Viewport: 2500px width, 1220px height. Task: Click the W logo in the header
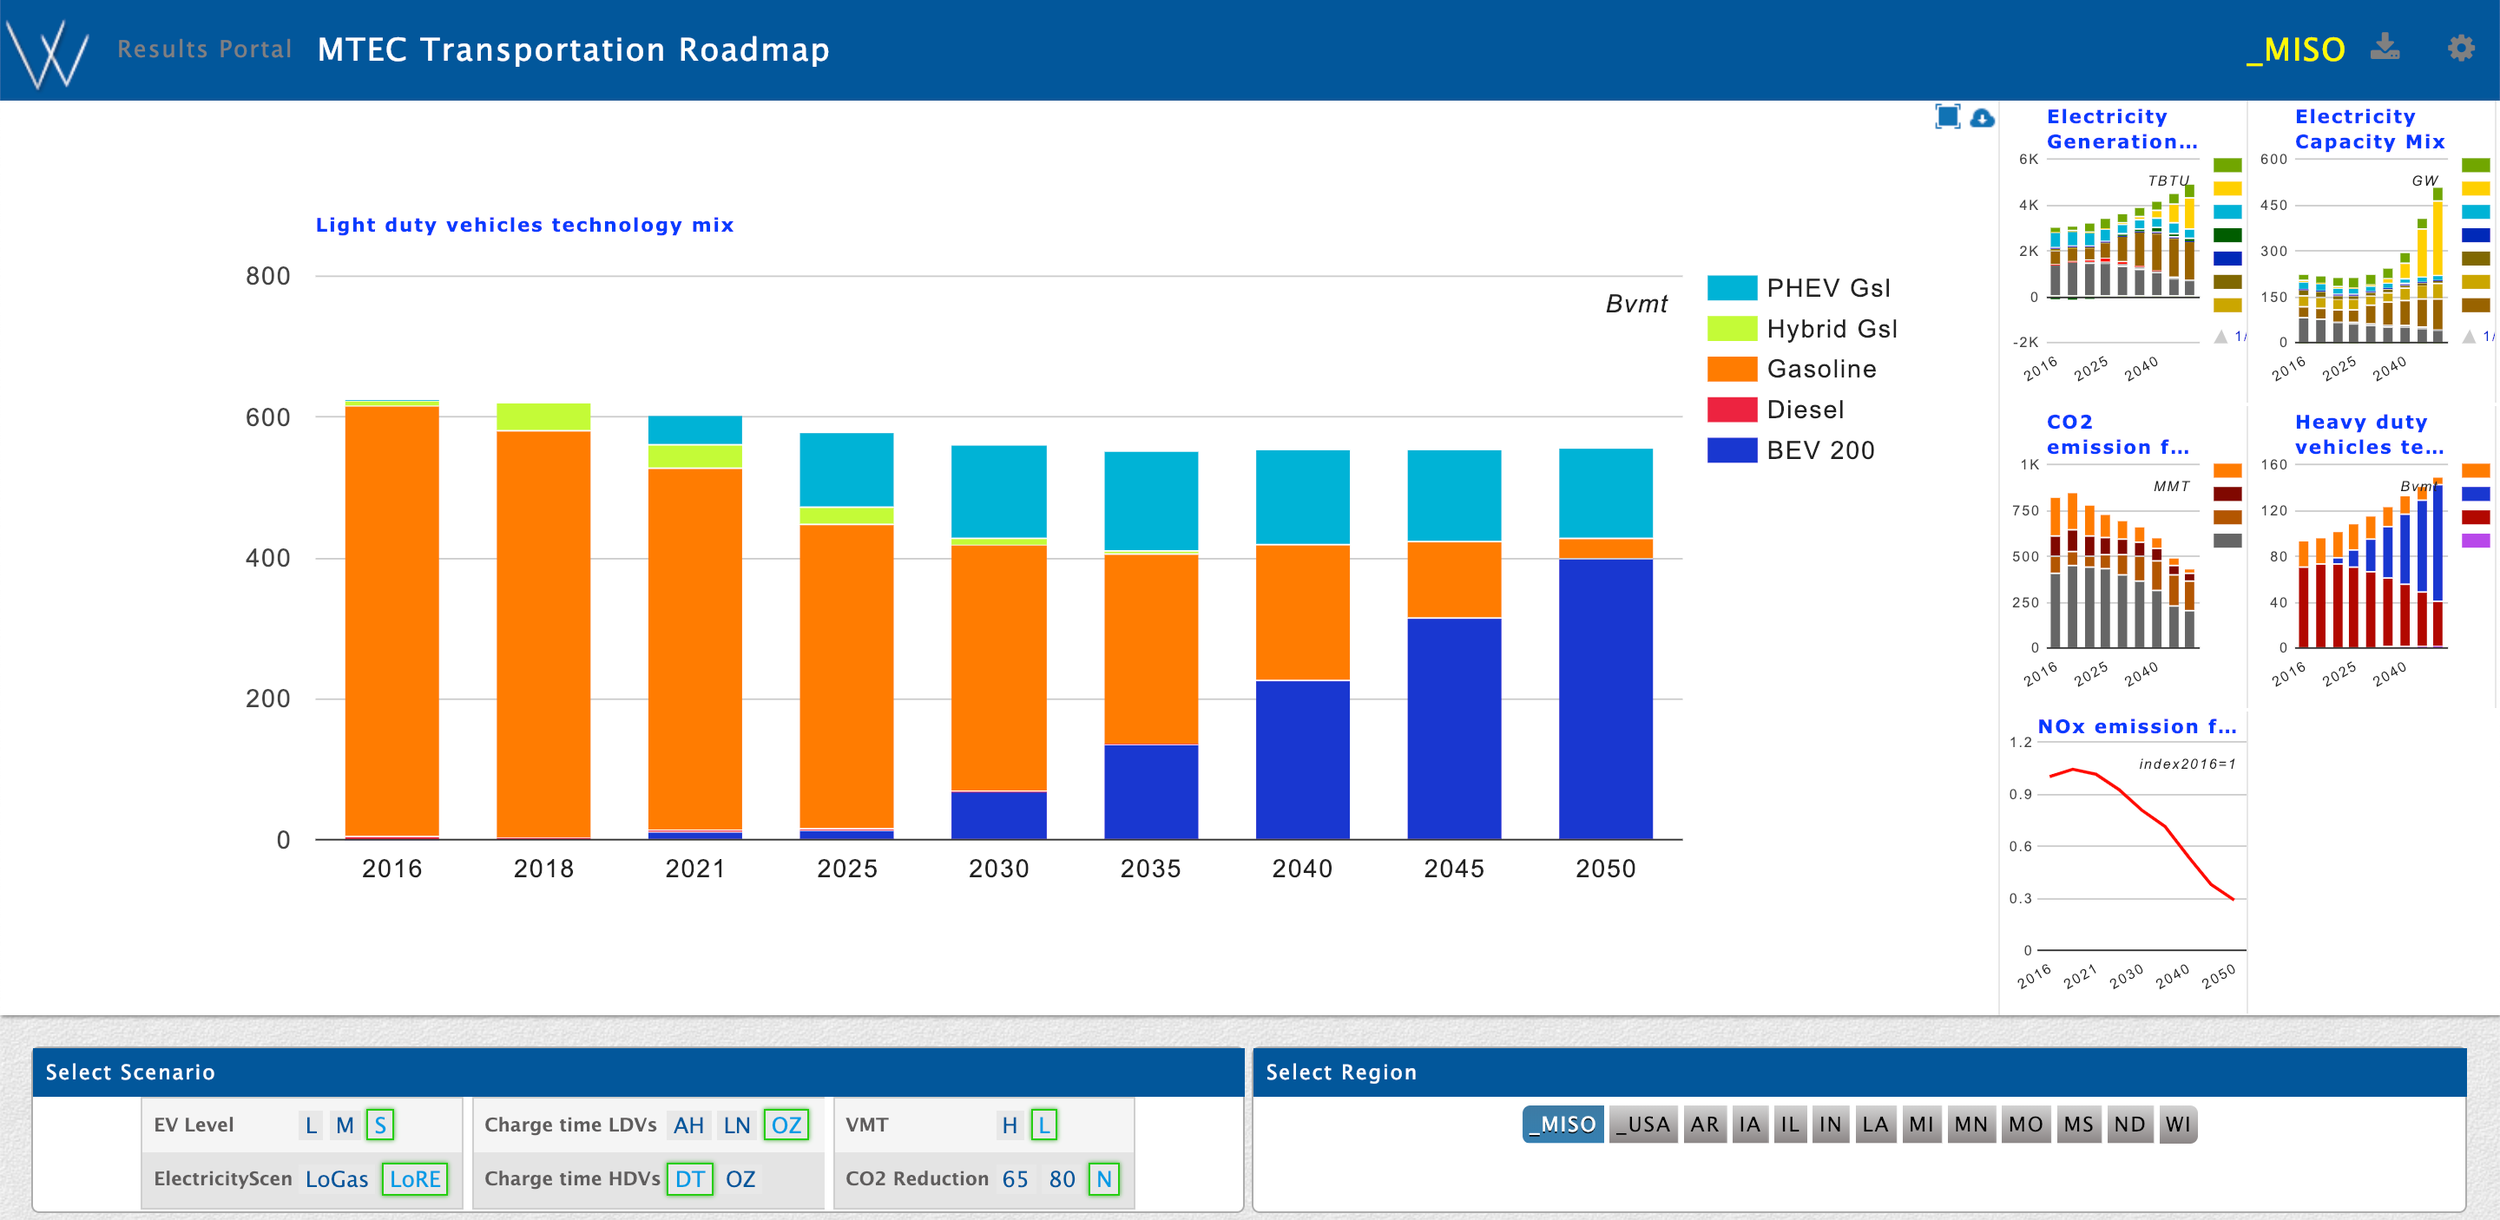click(47, 53)
